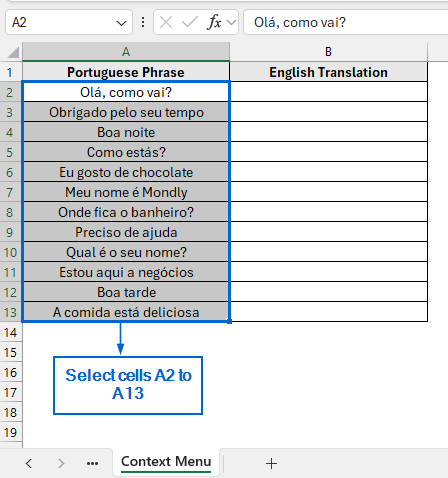Select cell Onde fica o banheiro?

click(126, 212)
